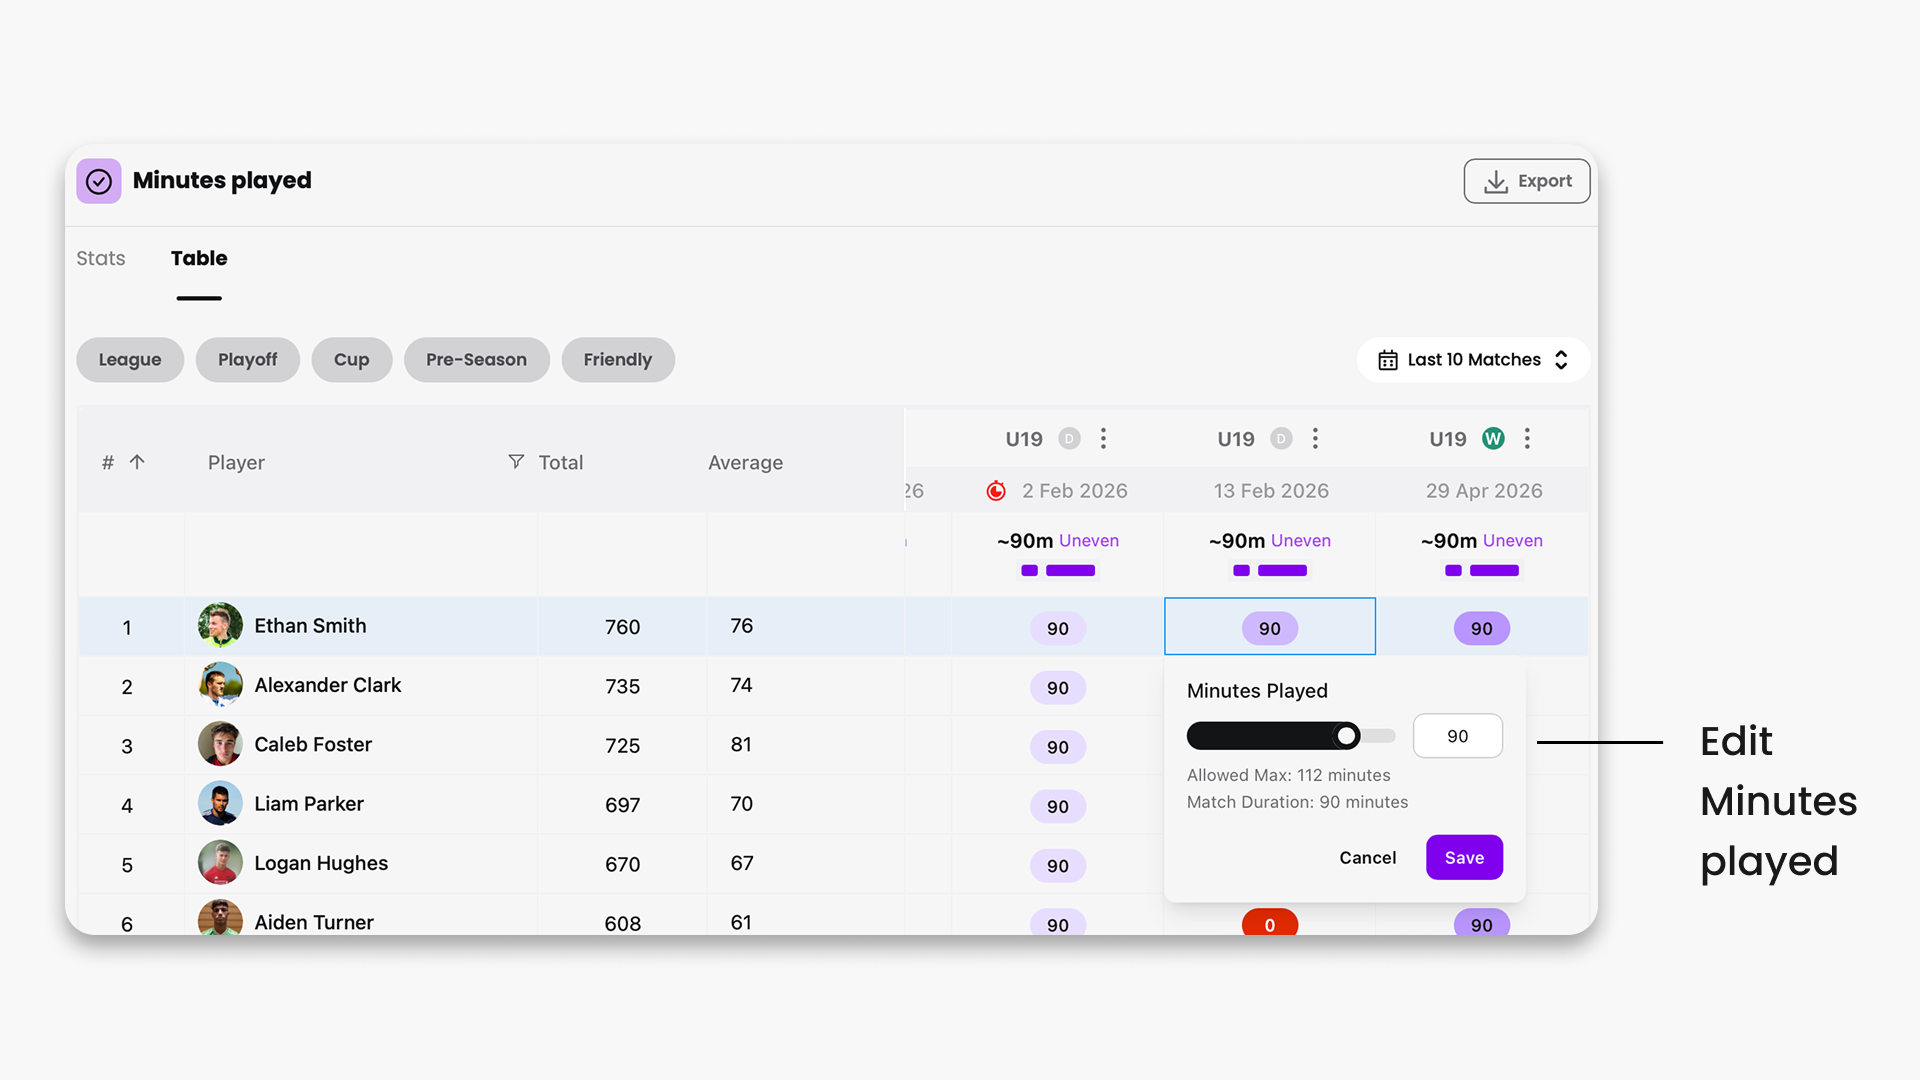
Task: Click the W result badge of 29 Apr match
Action: pyautogui.click(x=1493, y=439)
